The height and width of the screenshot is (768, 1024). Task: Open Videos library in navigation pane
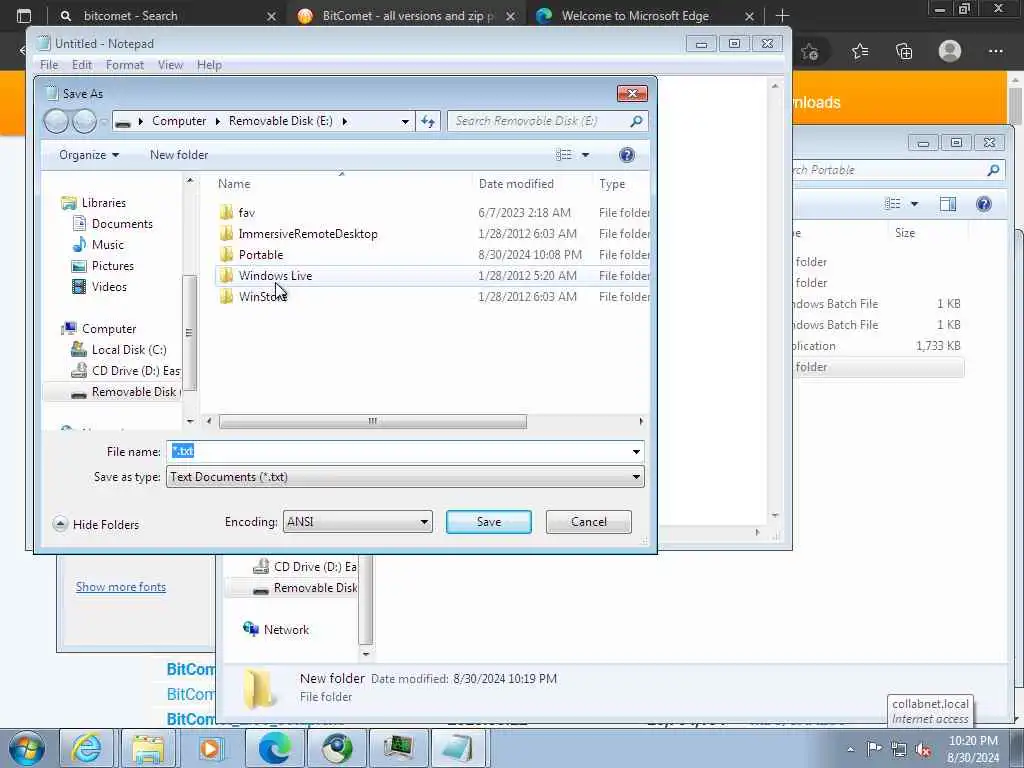pos(109,287)
